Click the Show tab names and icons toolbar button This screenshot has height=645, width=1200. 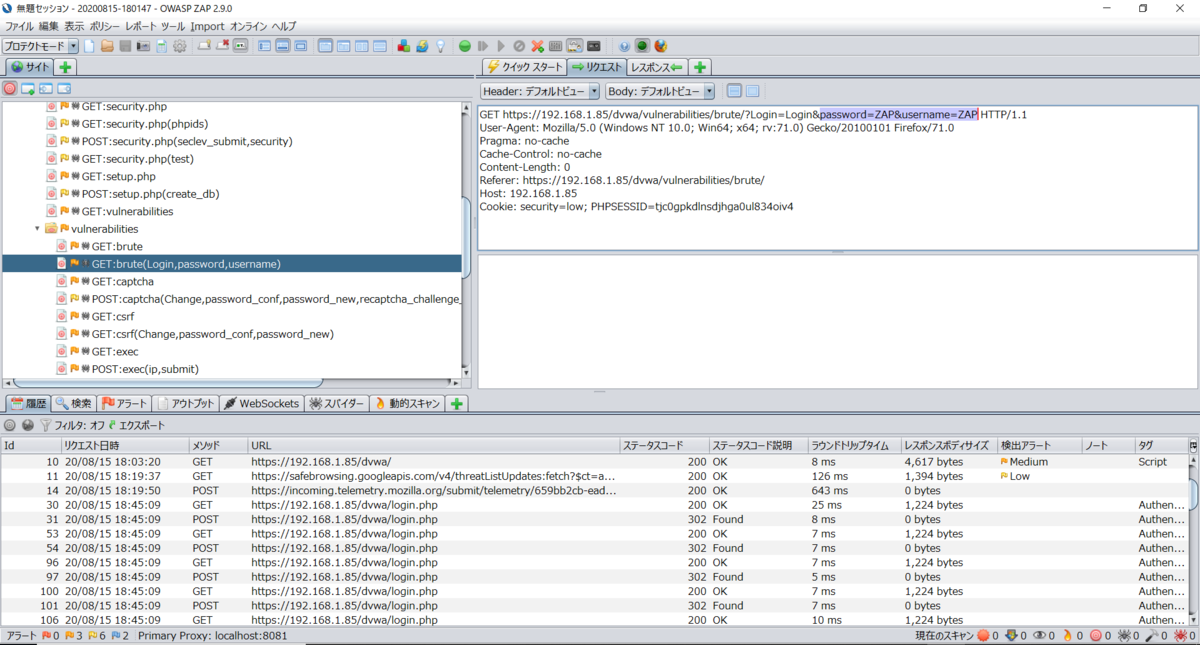coord(240,46)
